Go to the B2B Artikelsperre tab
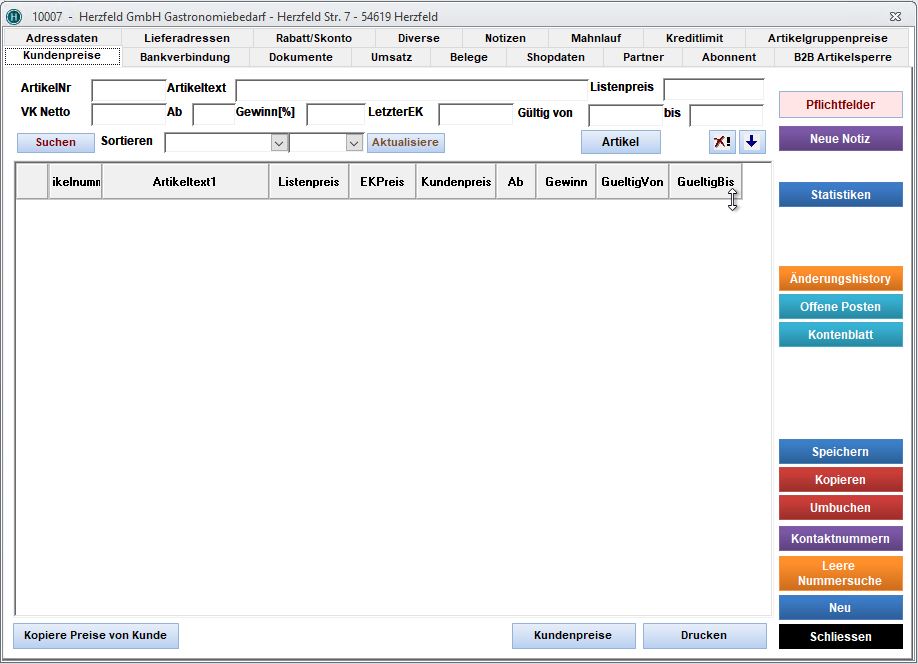The width and height of the screenshot is (918, 664). 842,57
